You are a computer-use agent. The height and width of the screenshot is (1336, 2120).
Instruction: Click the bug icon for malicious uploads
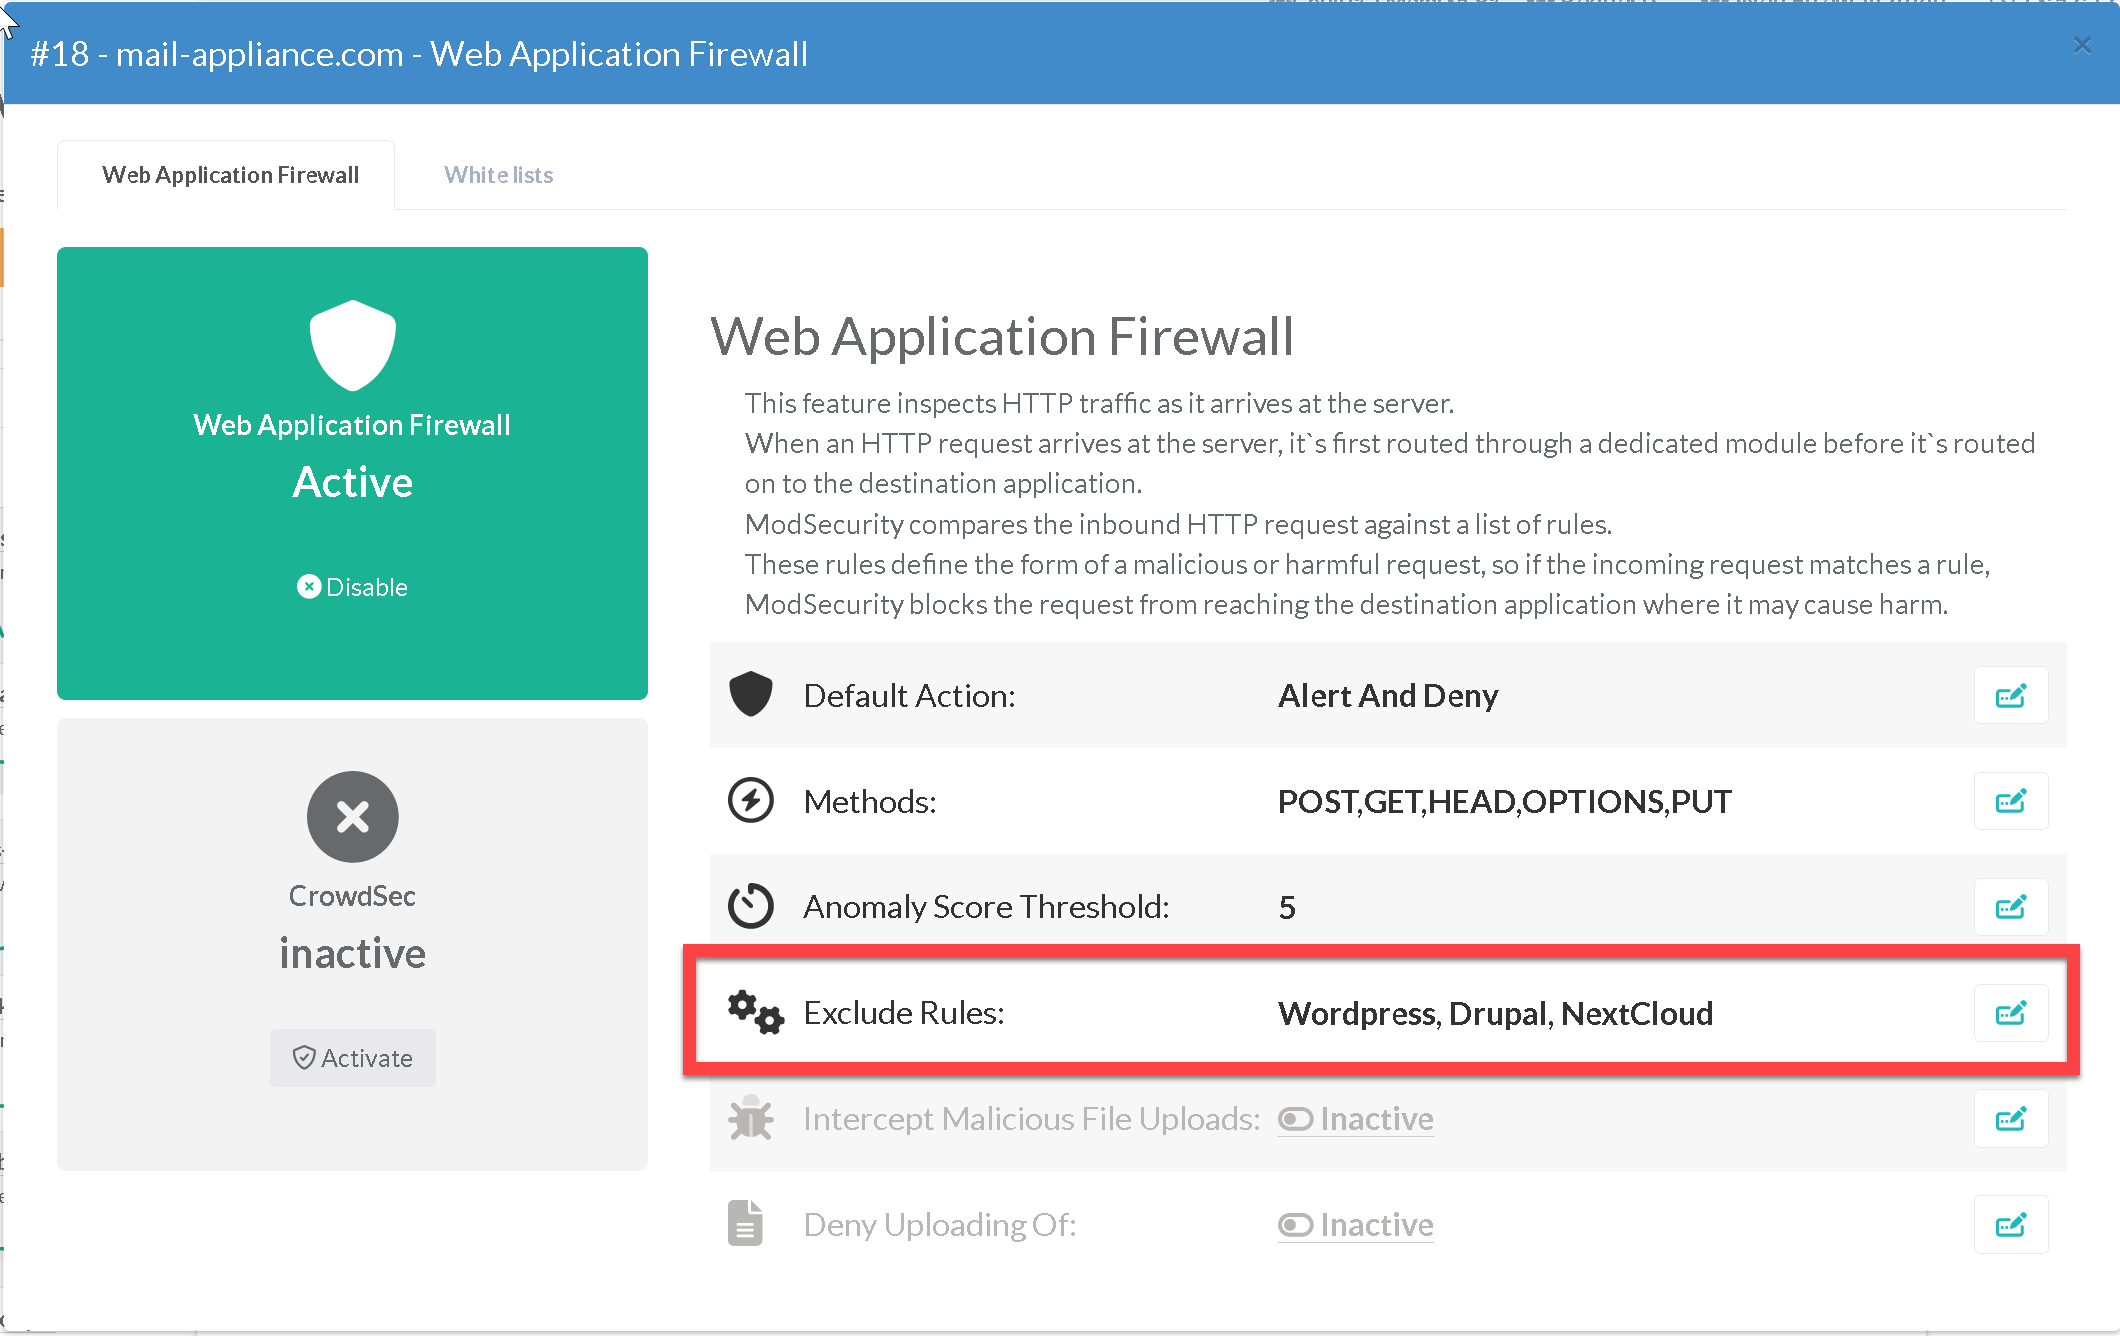[751, 1119]
